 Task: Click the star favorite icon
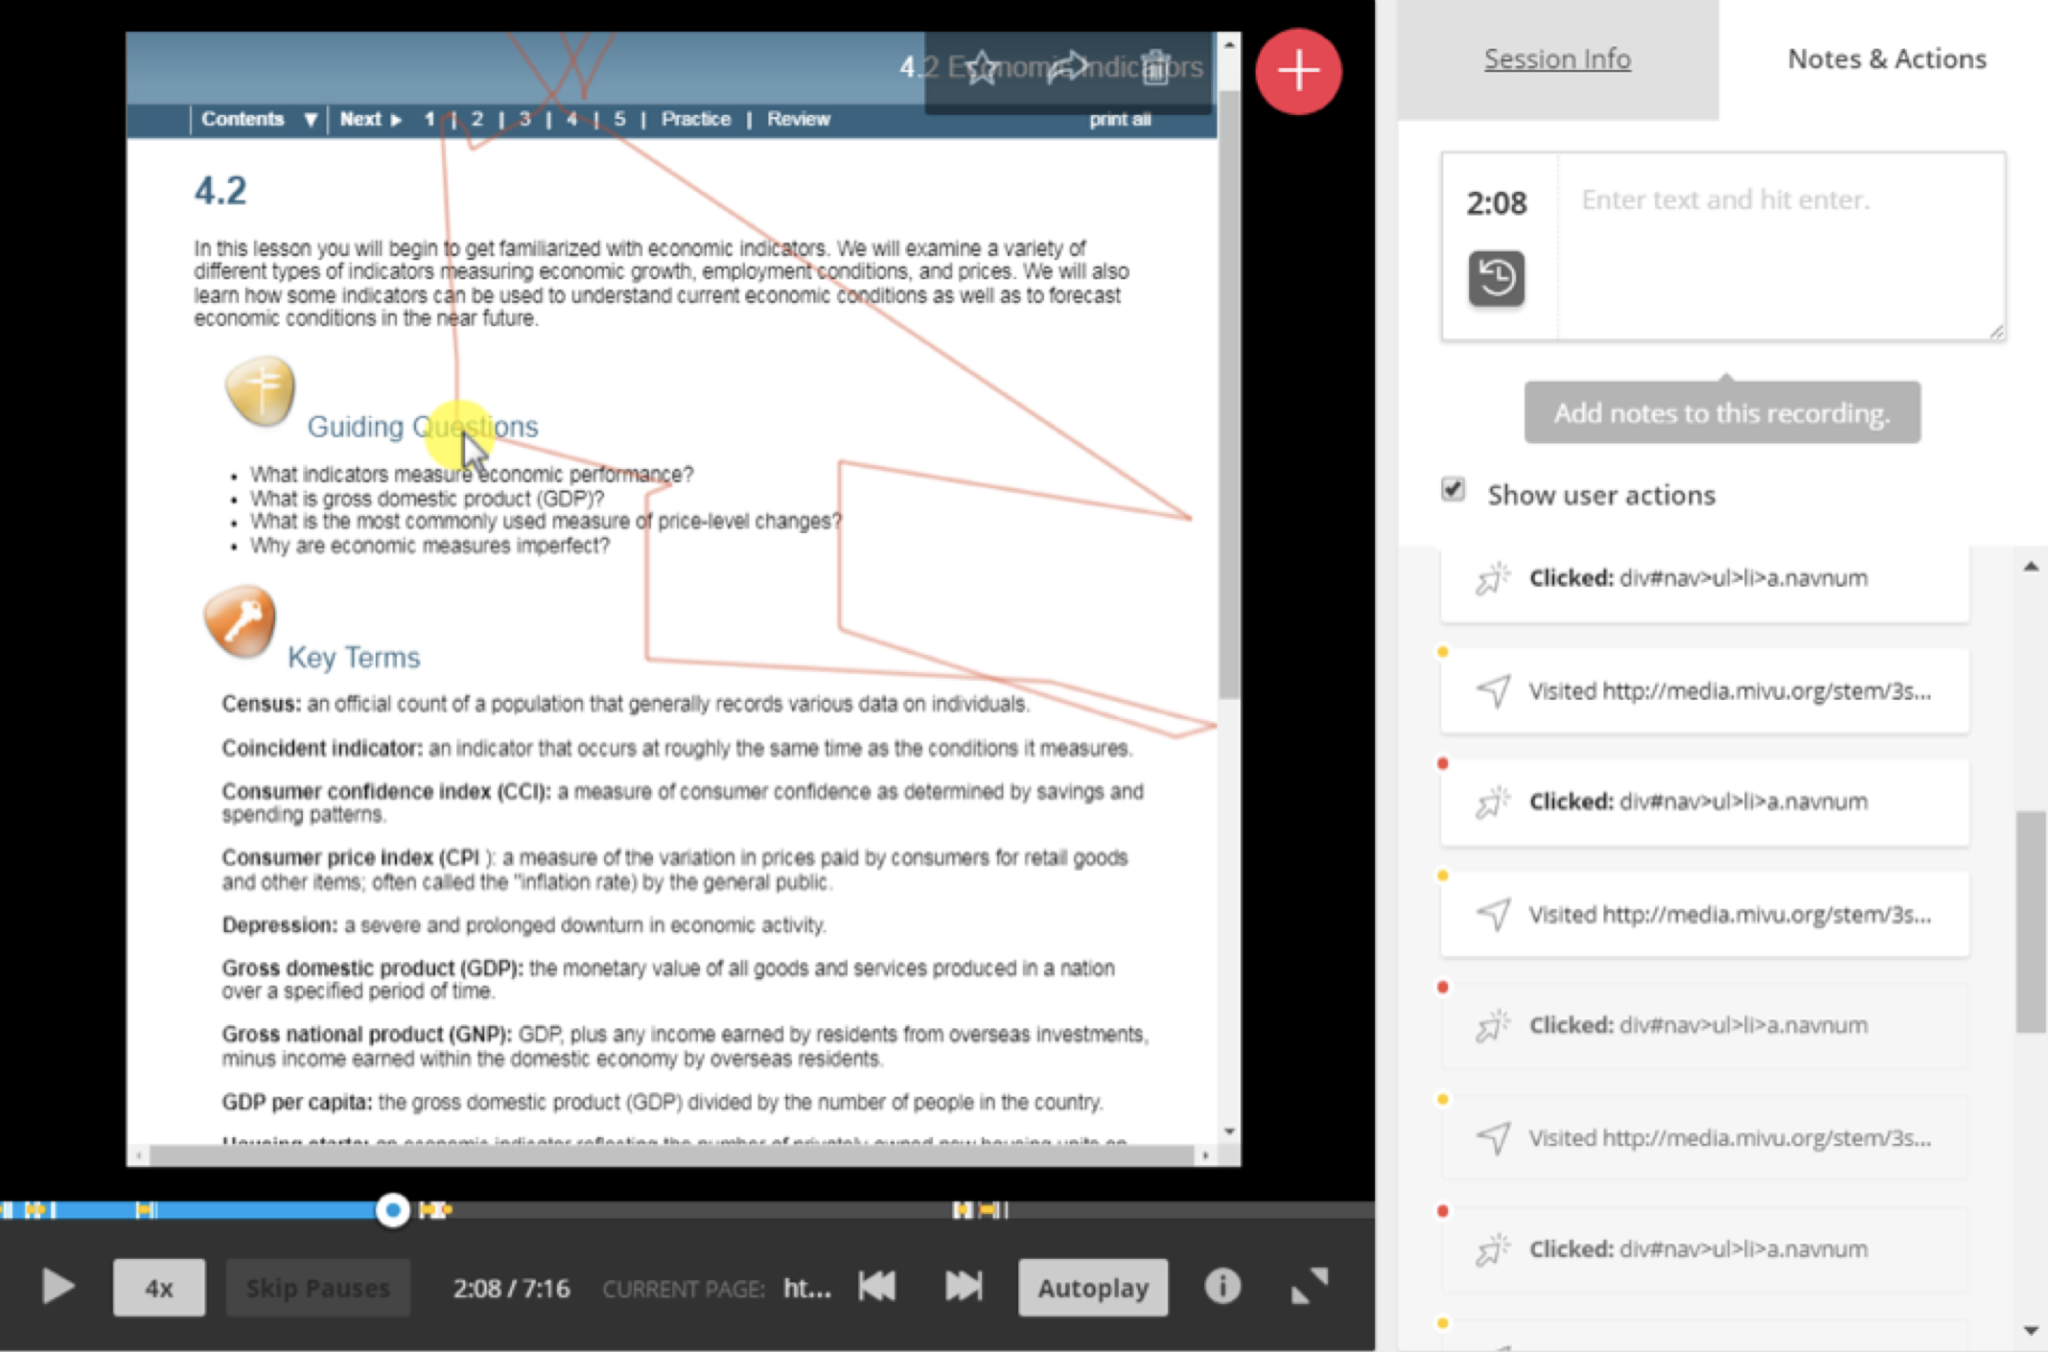[981, 67]
